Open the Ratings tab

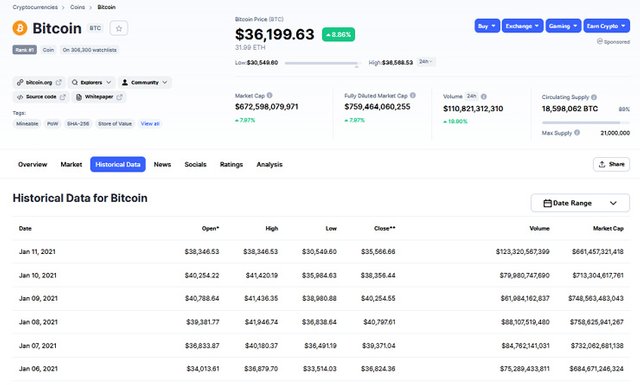(x=231, y=165)
